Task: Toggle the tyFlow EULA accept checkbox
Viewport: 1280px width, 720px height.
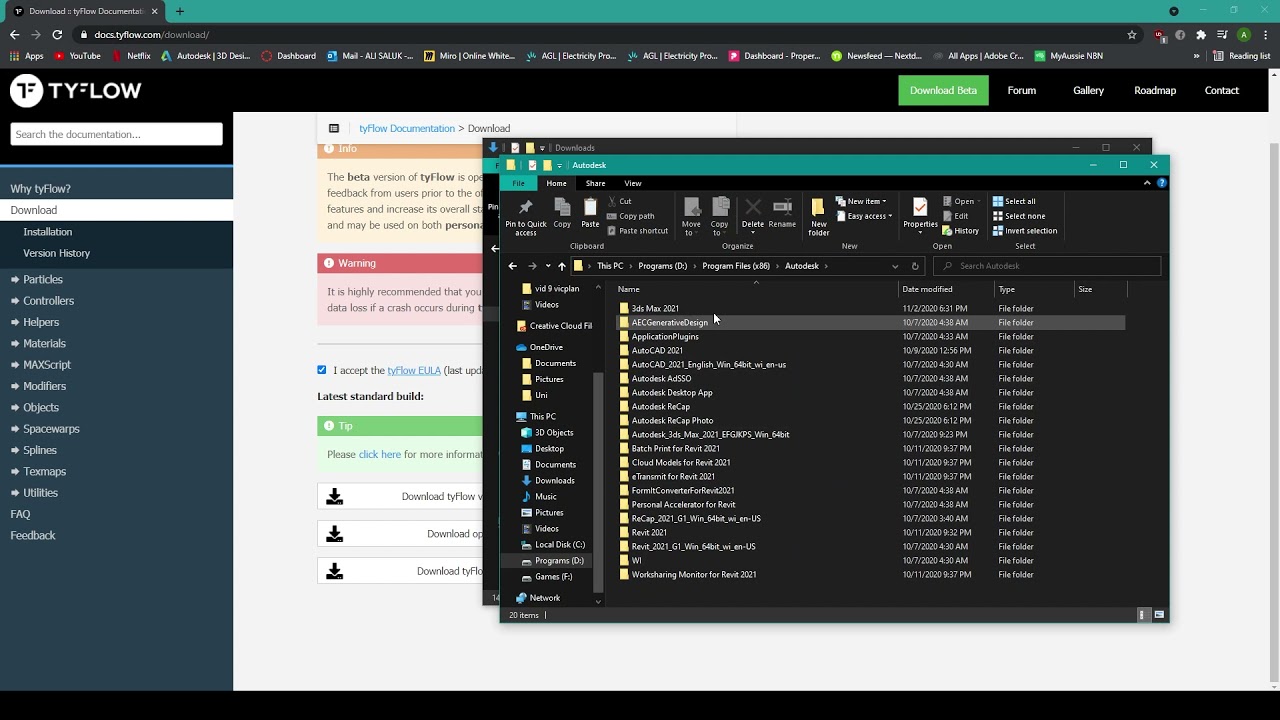Action: pos(322,370)
